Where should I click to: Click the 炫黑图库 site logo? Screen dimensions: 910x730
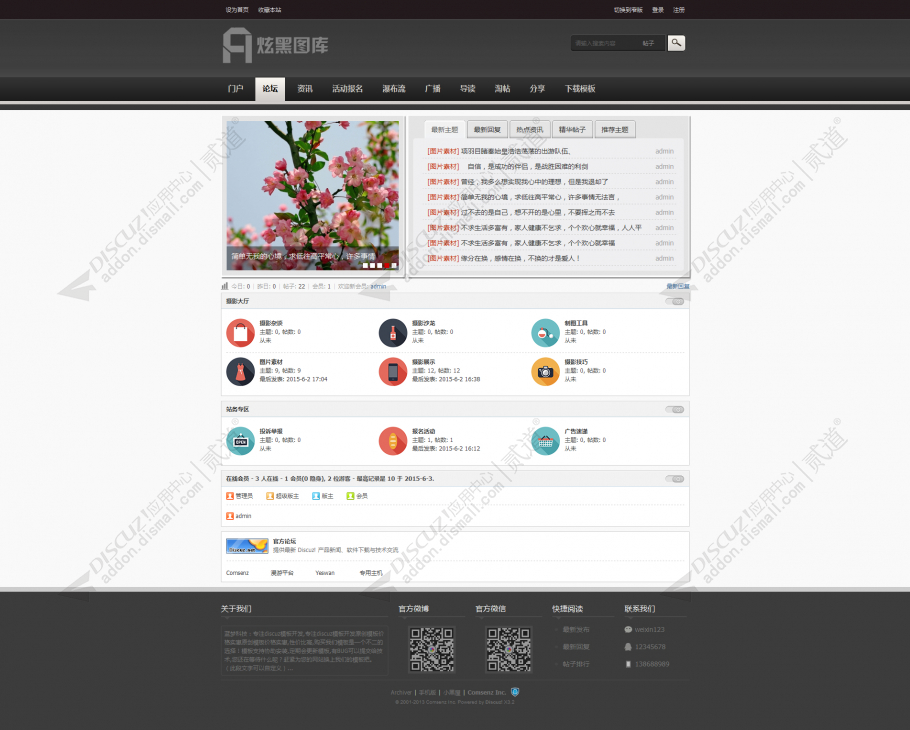click(275, 45)
